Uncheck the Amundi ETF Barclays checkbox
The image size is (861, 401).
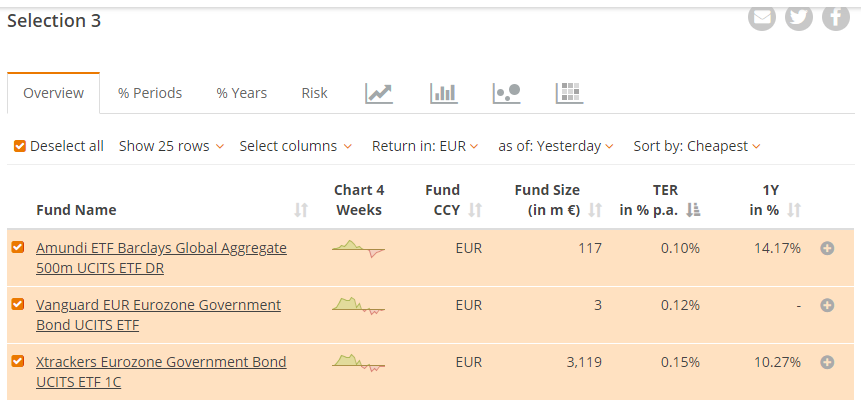(18, 247)
